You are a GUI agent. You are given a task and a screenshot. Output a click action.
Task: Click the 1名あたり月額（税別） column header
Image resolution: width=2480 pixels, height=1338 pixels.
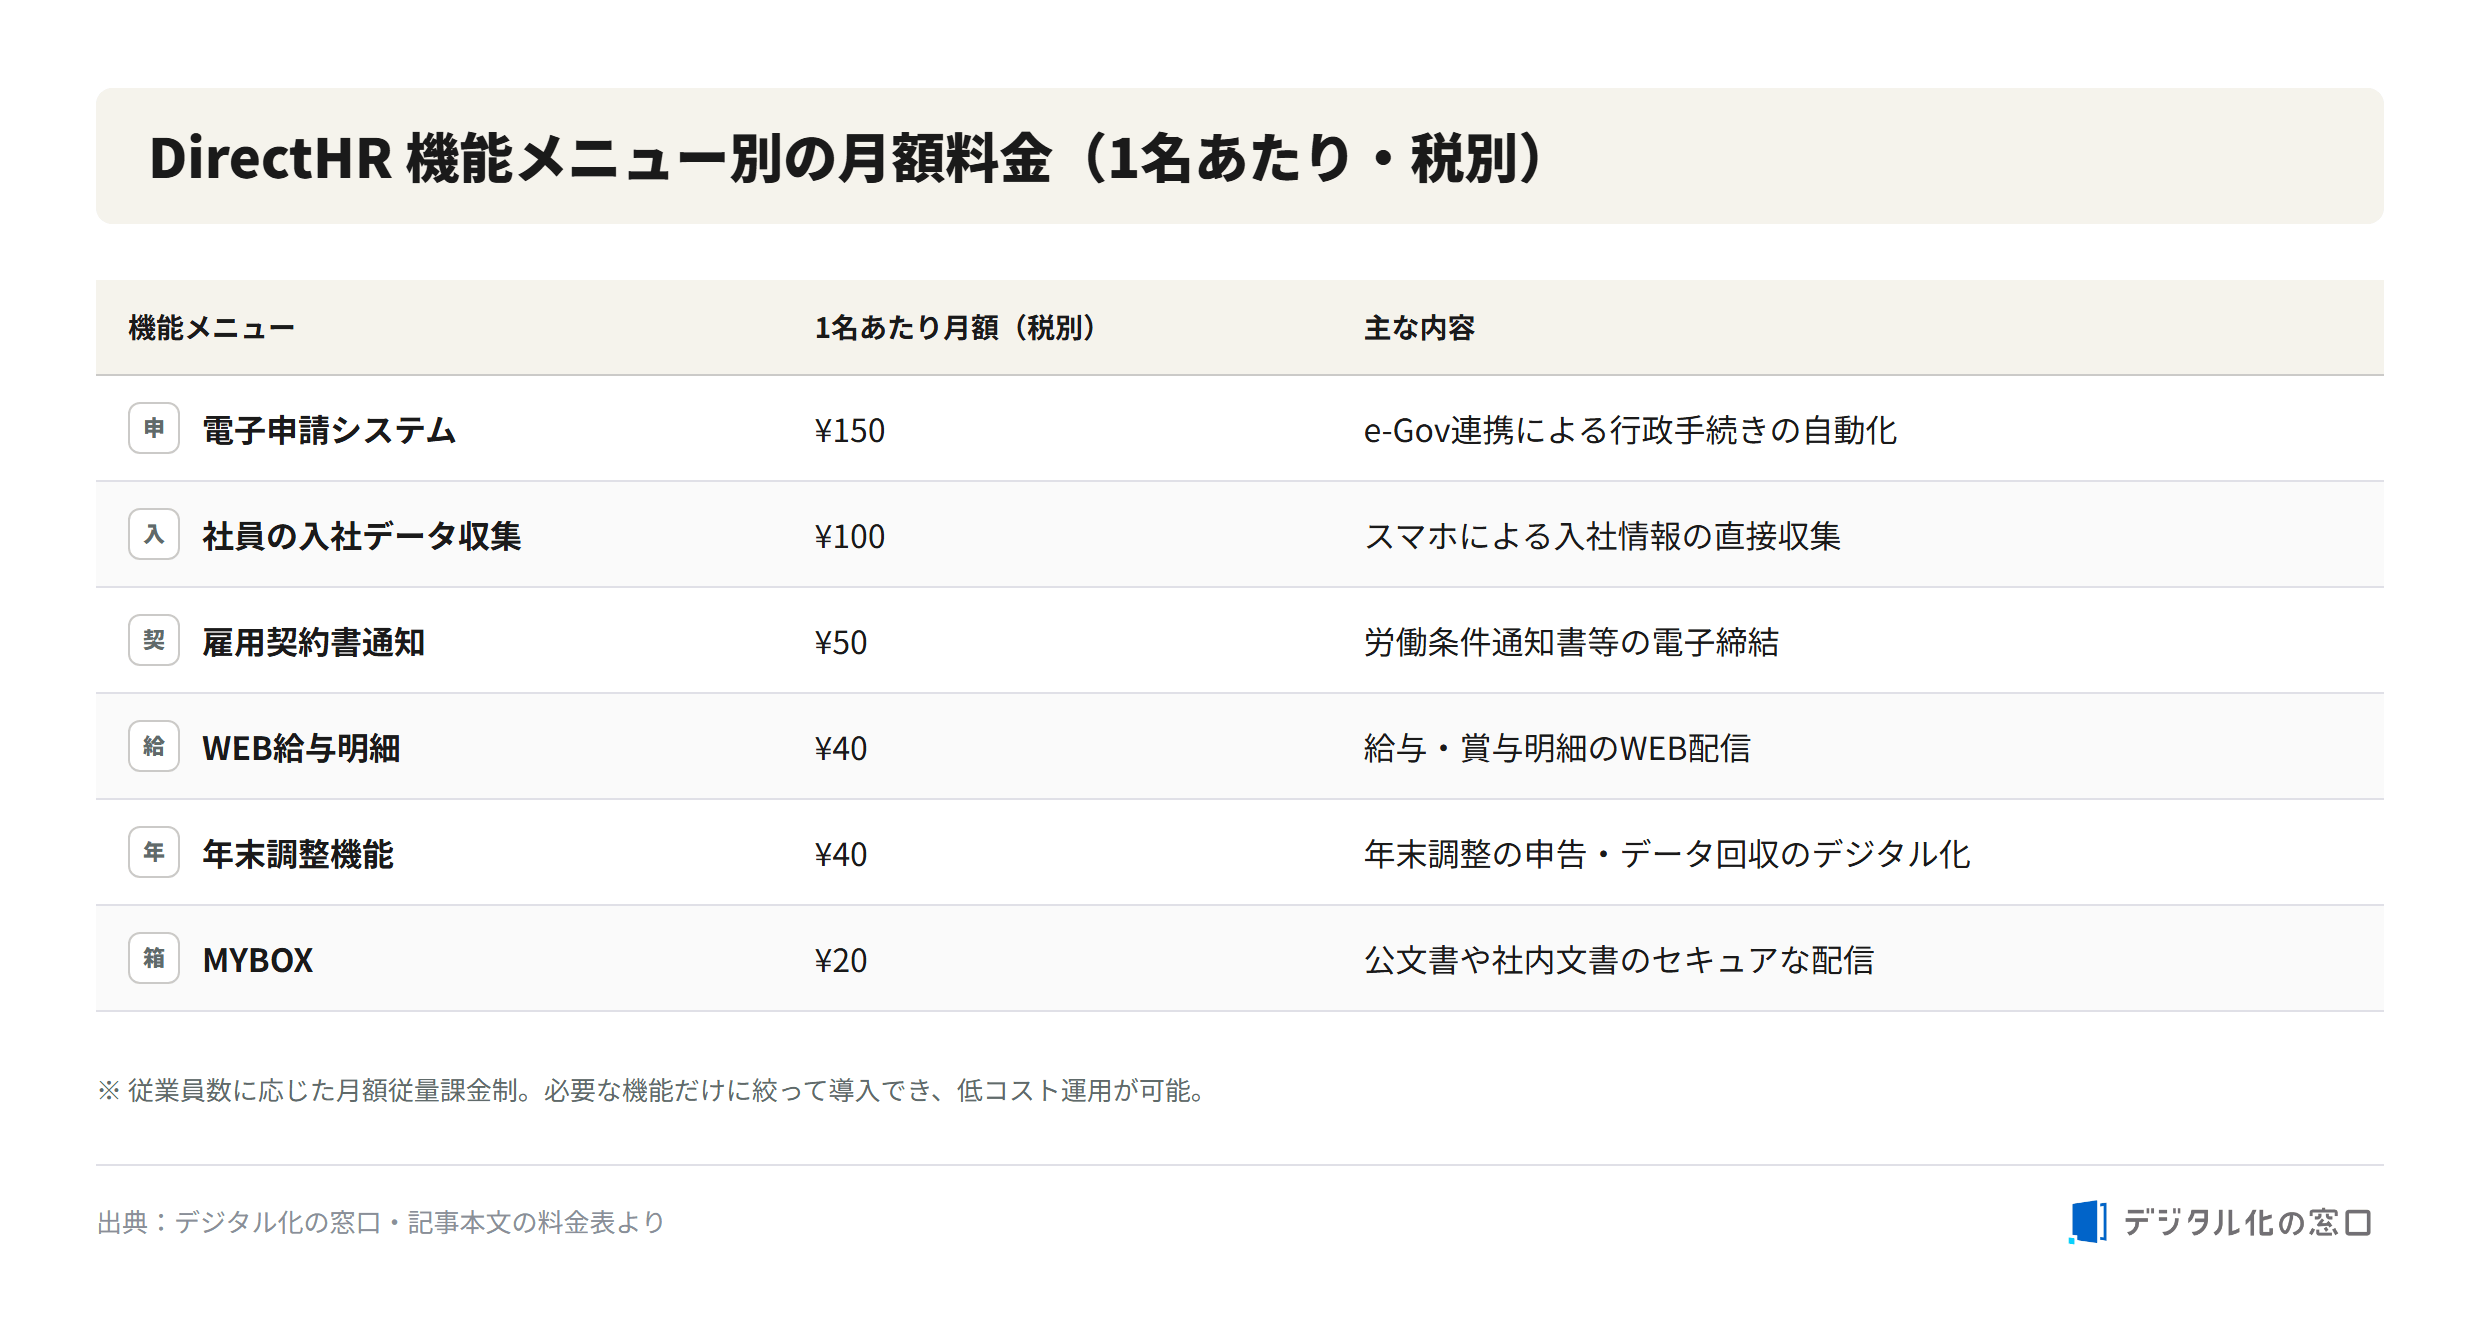[955, 328]
